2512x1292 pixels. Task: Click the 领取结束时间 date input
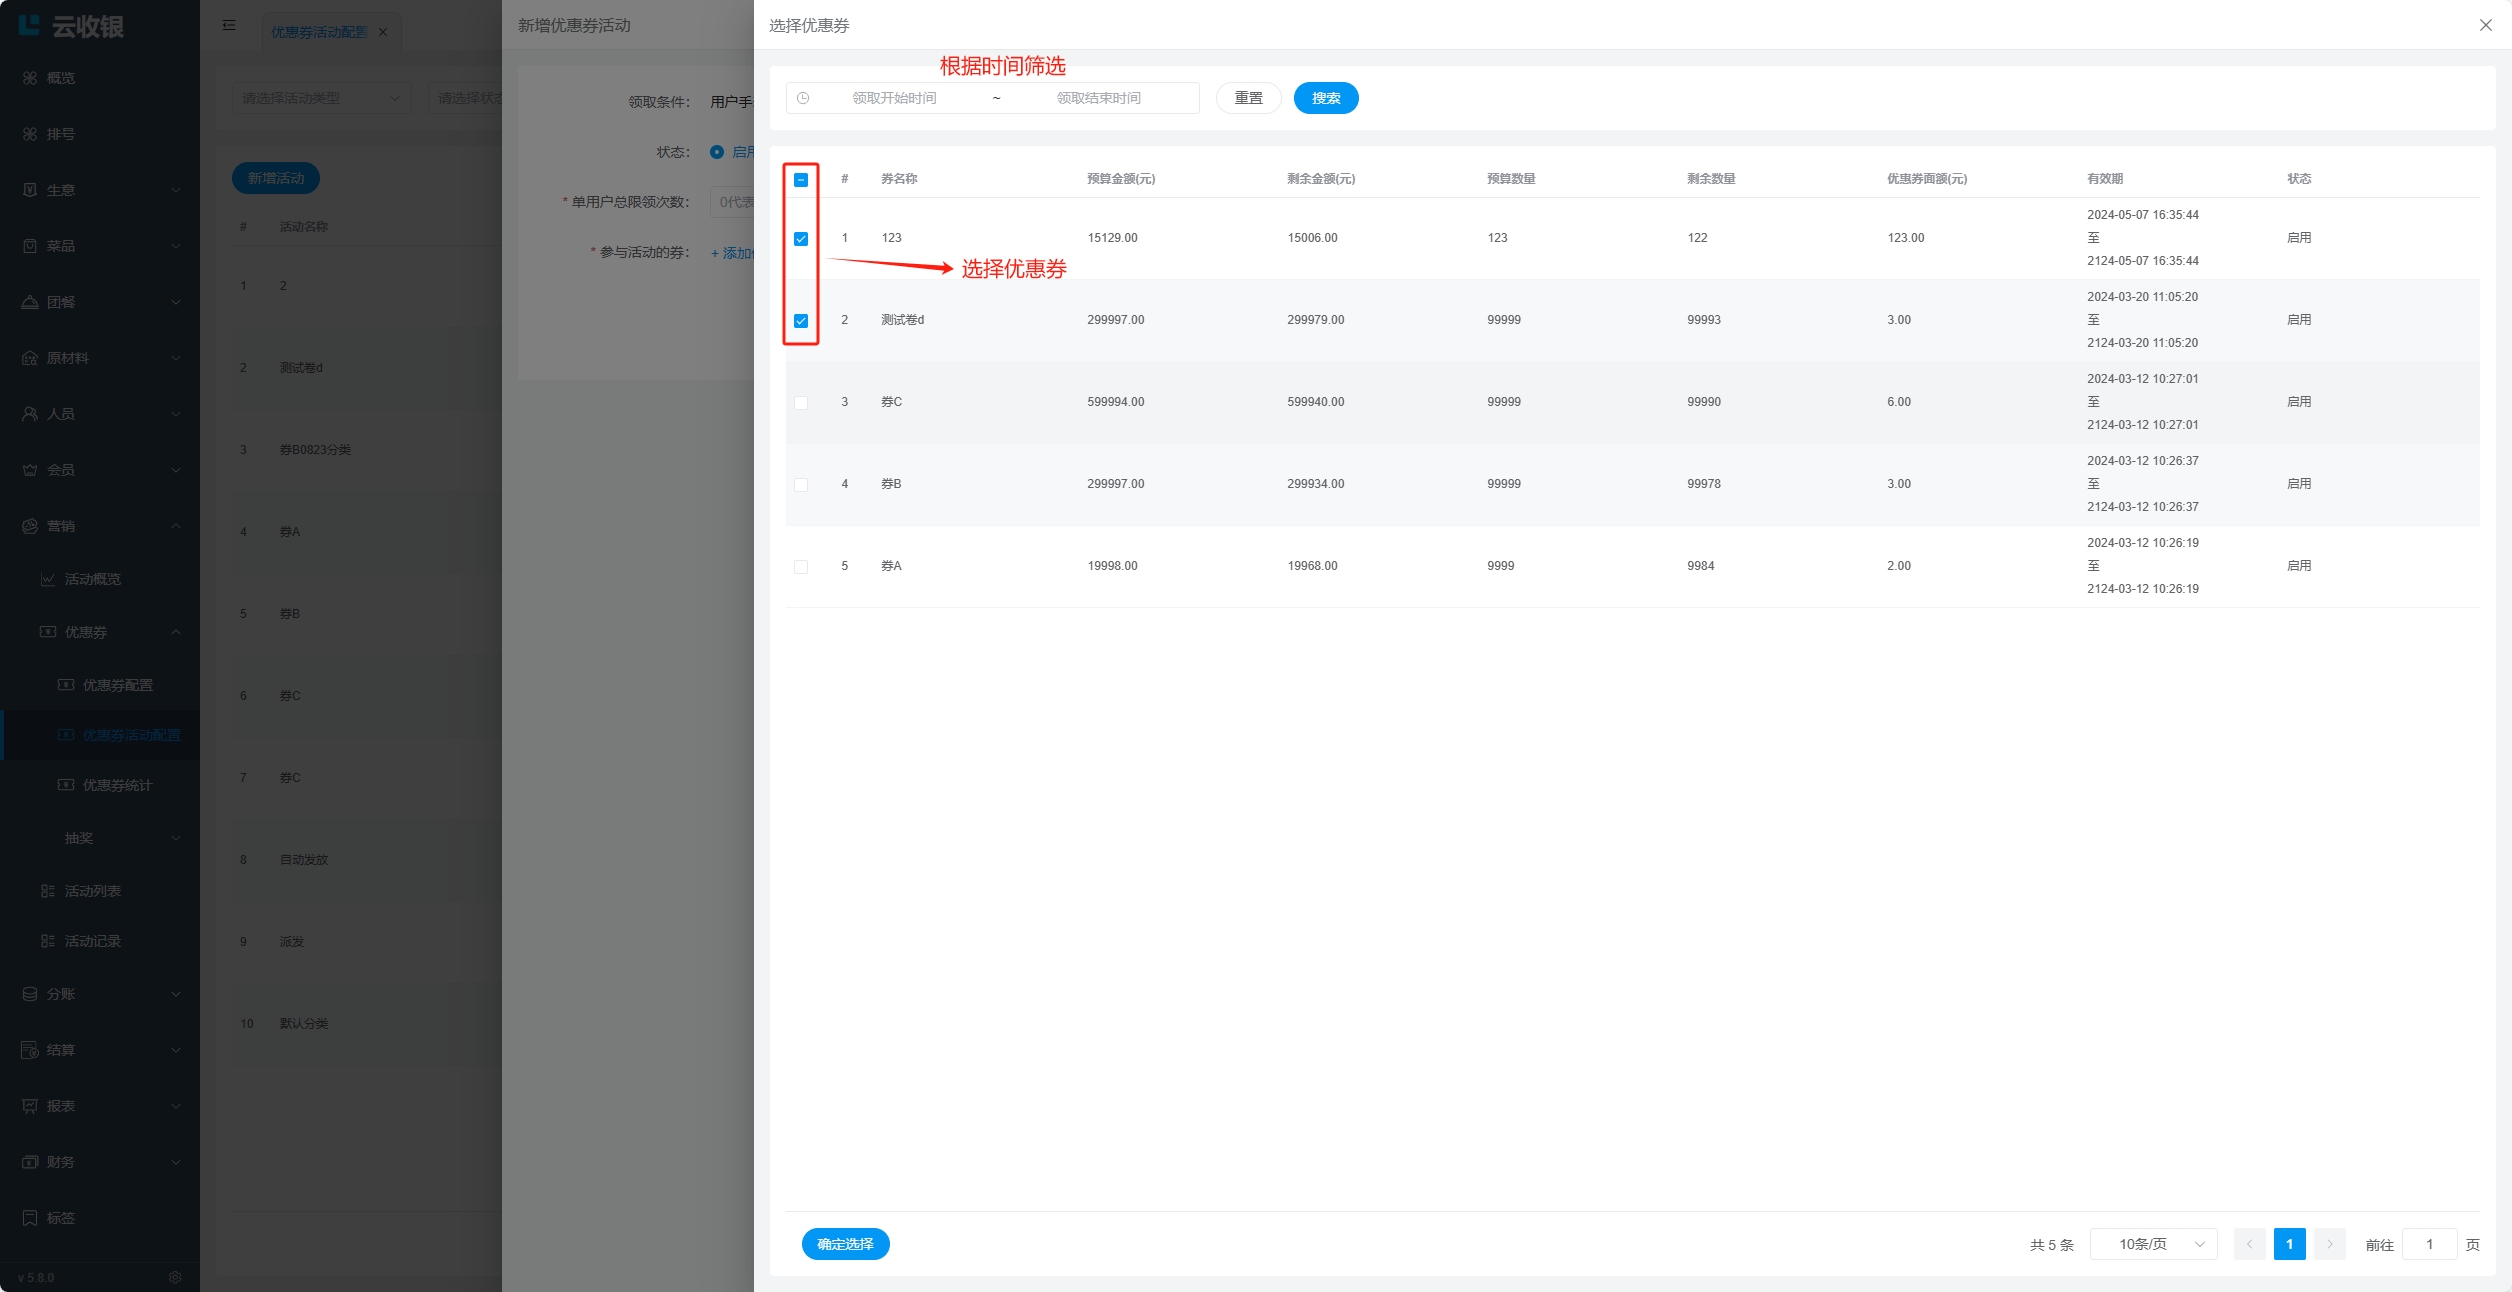point(1098,98)
